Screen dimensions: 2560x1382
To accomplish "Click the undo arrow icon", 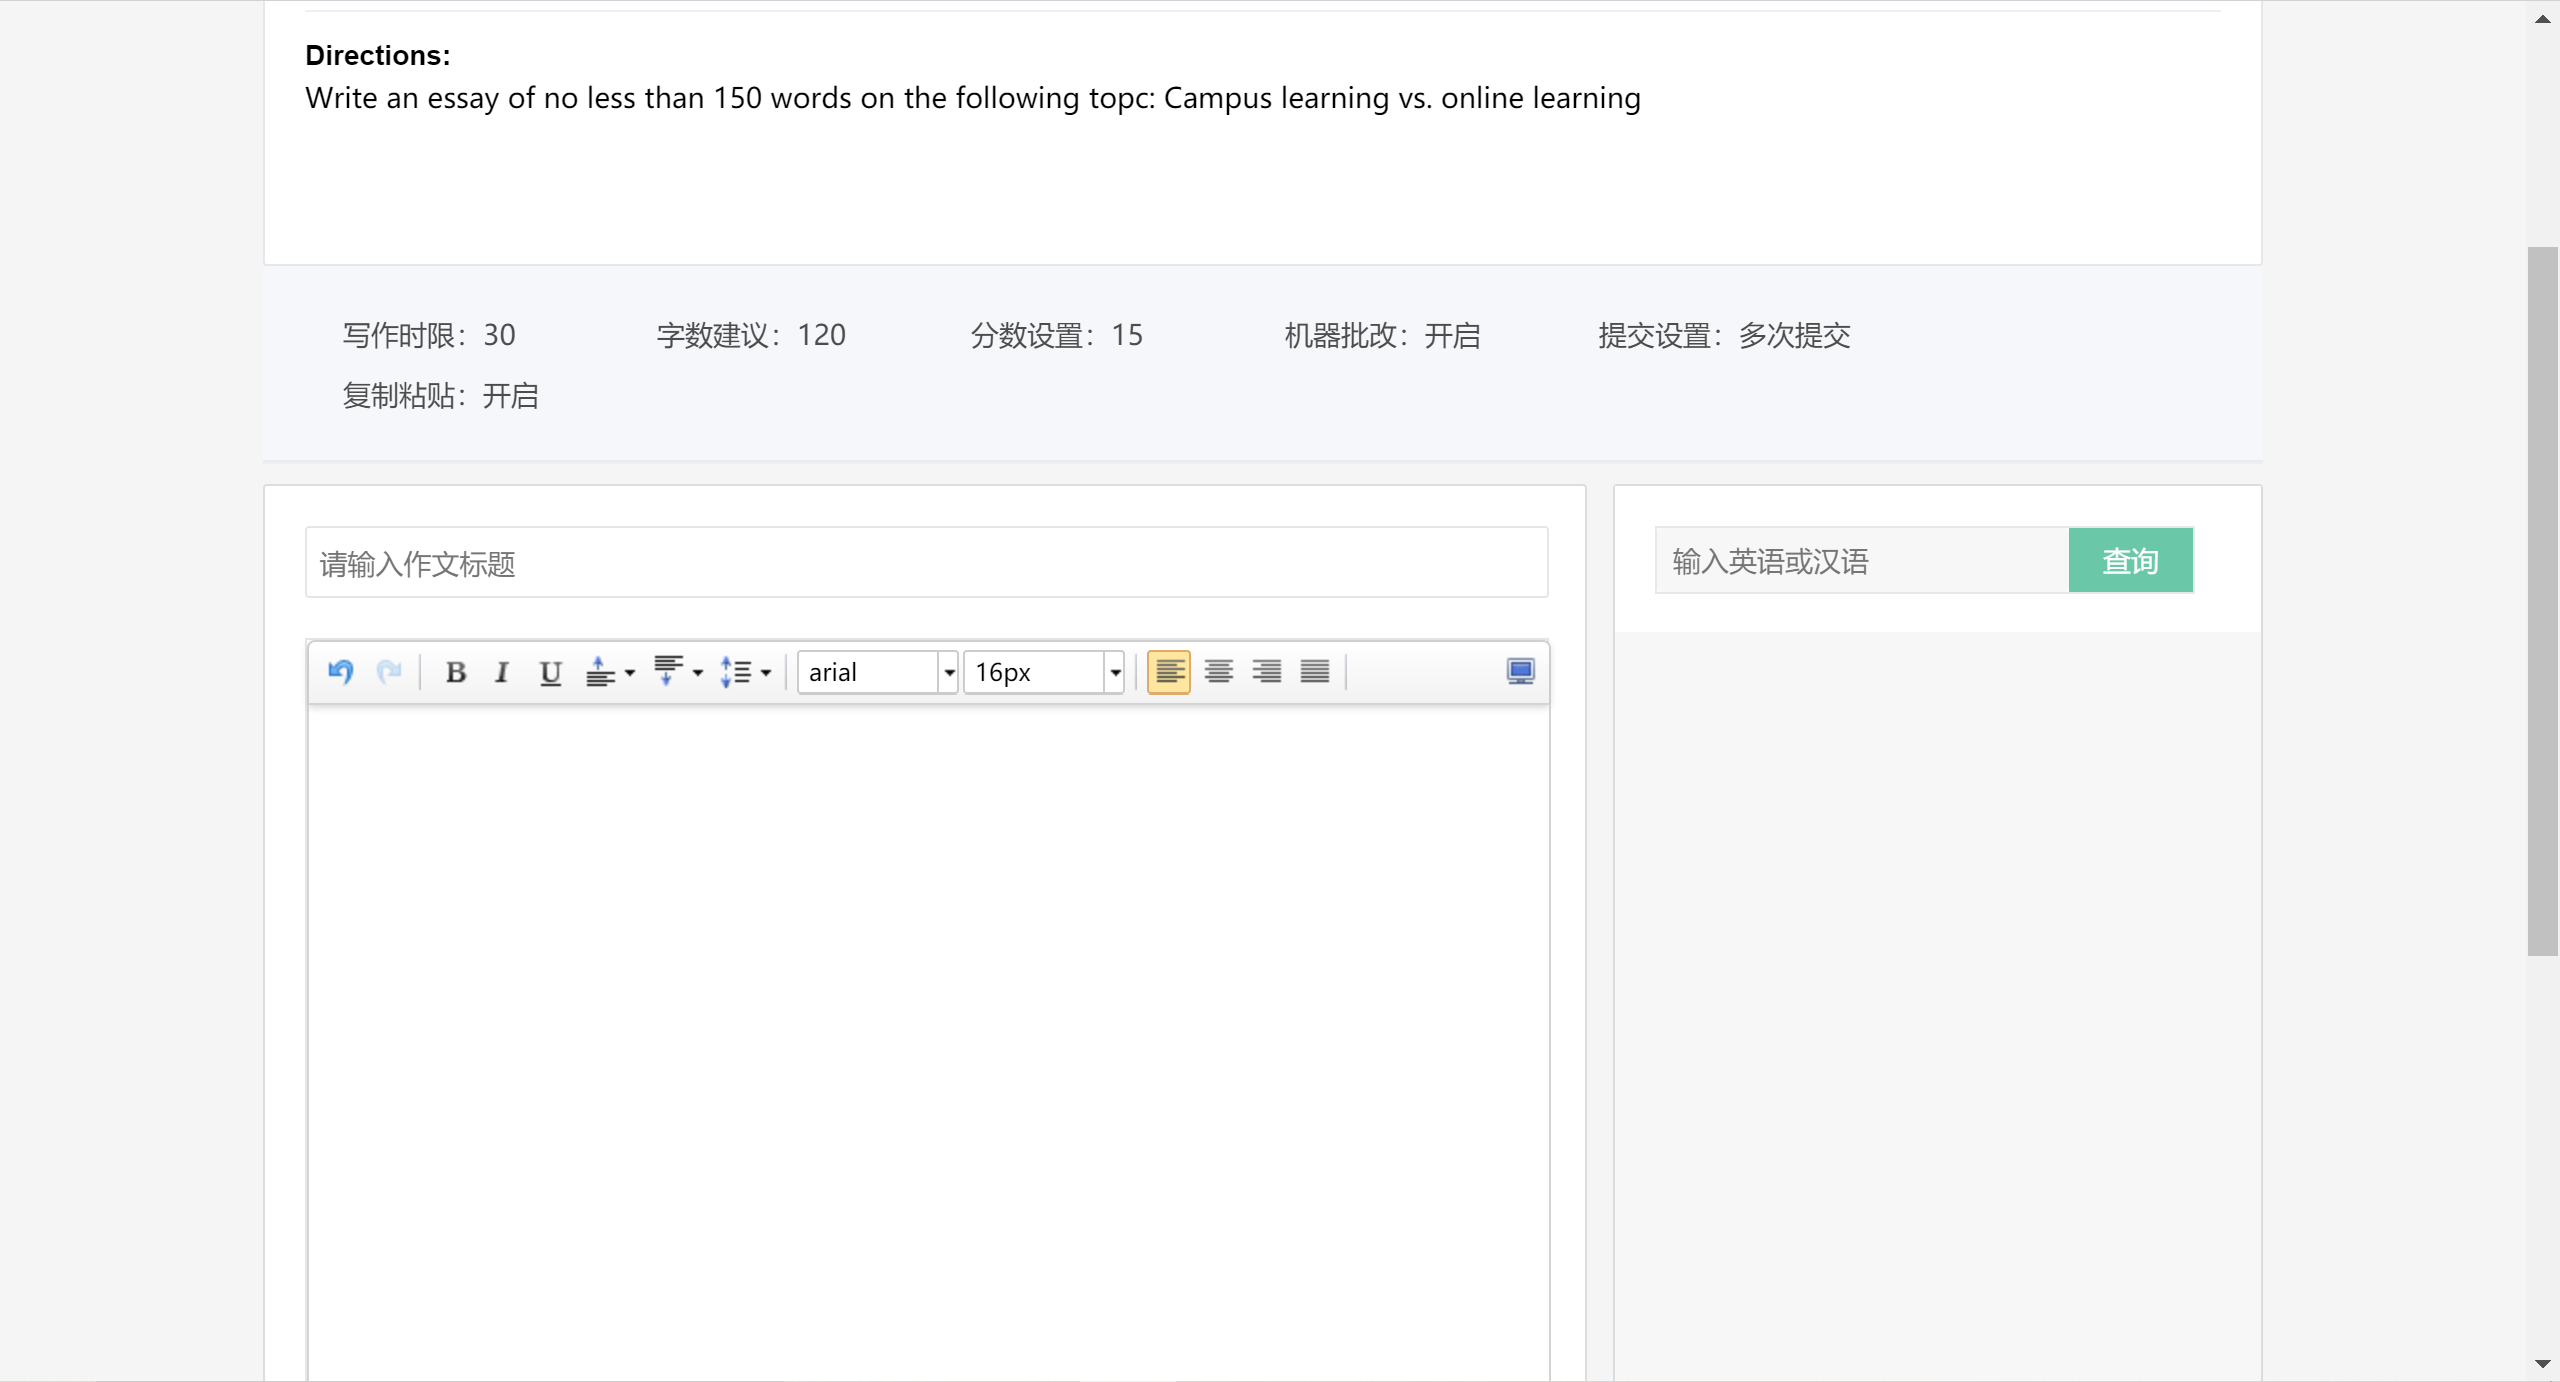I will coord(340,672).
